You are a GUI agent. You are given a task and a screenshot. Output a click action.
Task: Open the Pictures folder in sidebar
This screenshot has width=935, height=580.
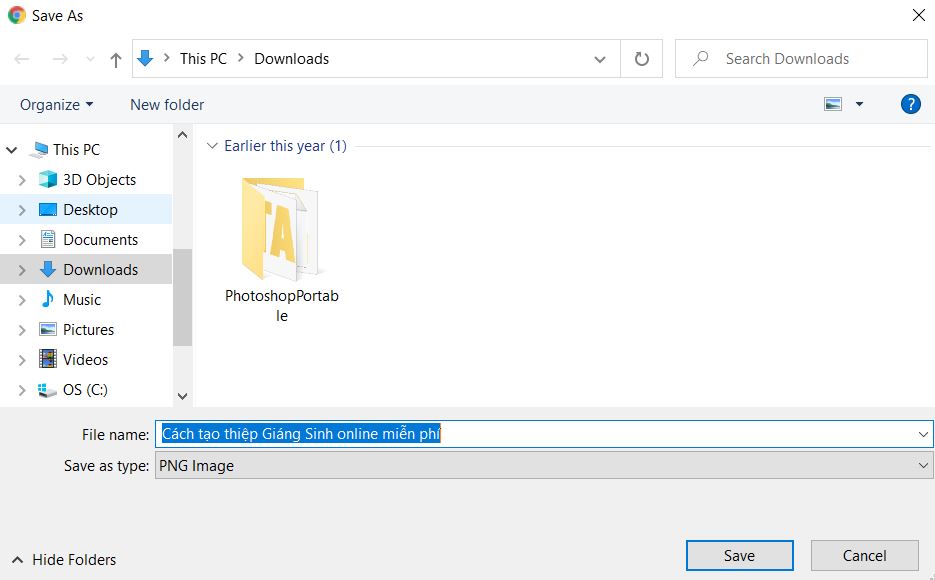[x=88, y=330]
